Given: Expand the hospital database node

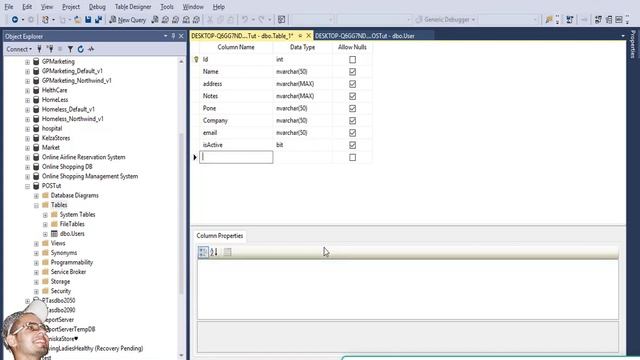Looking at the screenshot, I should (x=27, y=129).
